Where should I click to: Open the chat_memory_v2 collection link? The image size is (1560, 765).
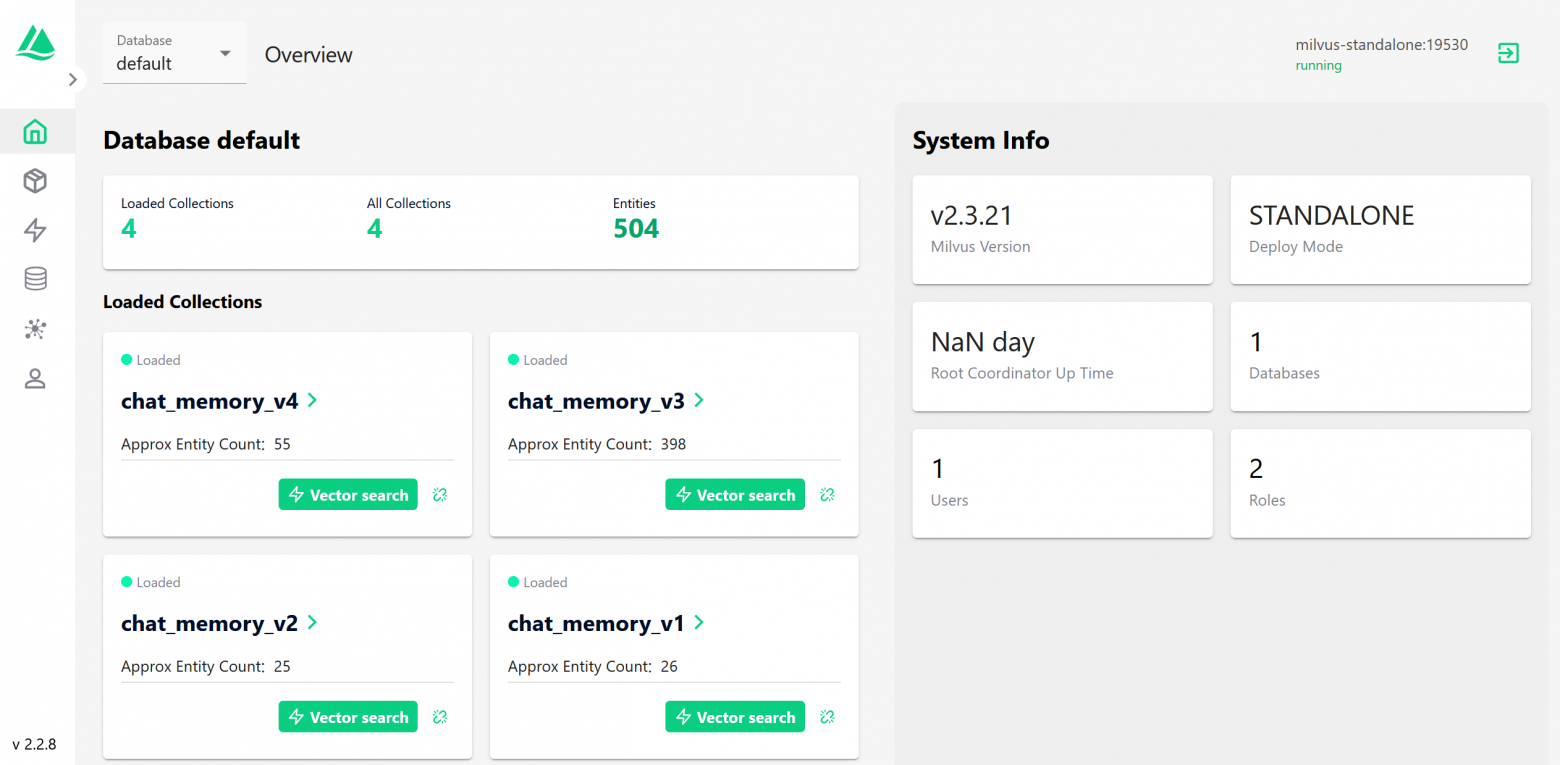220,623
